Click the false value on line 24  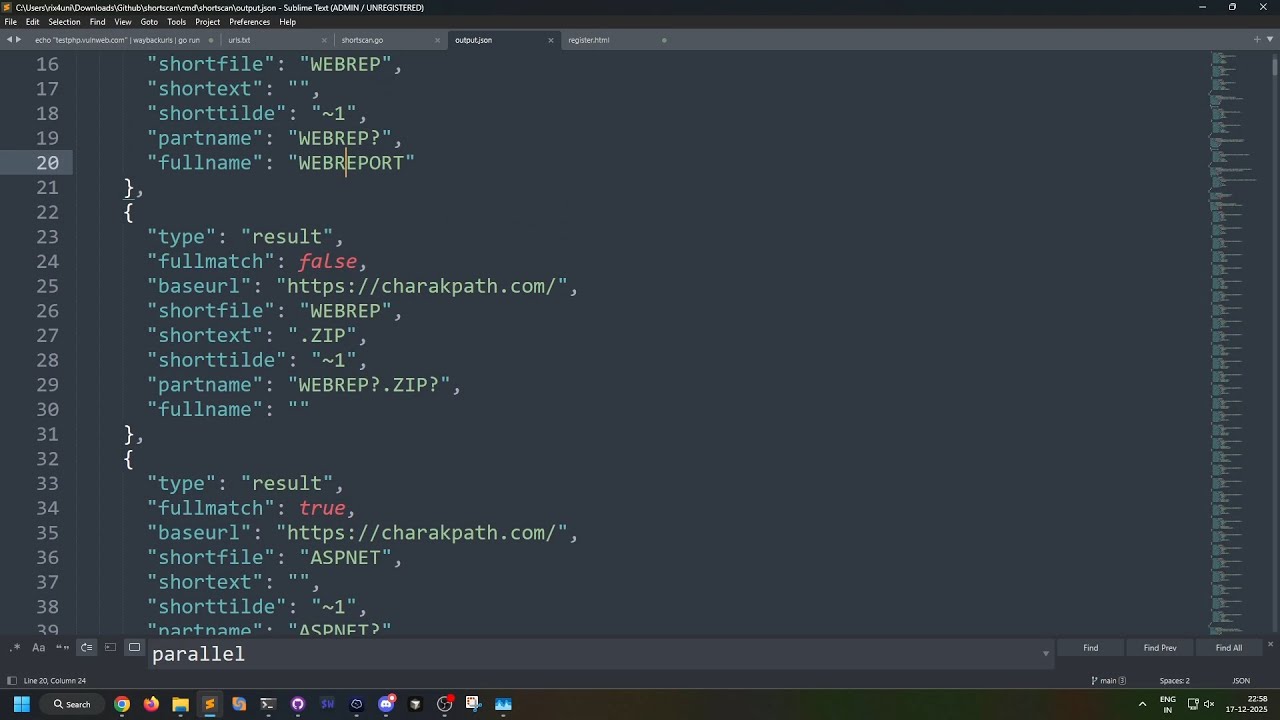click(x=327, y=262)
